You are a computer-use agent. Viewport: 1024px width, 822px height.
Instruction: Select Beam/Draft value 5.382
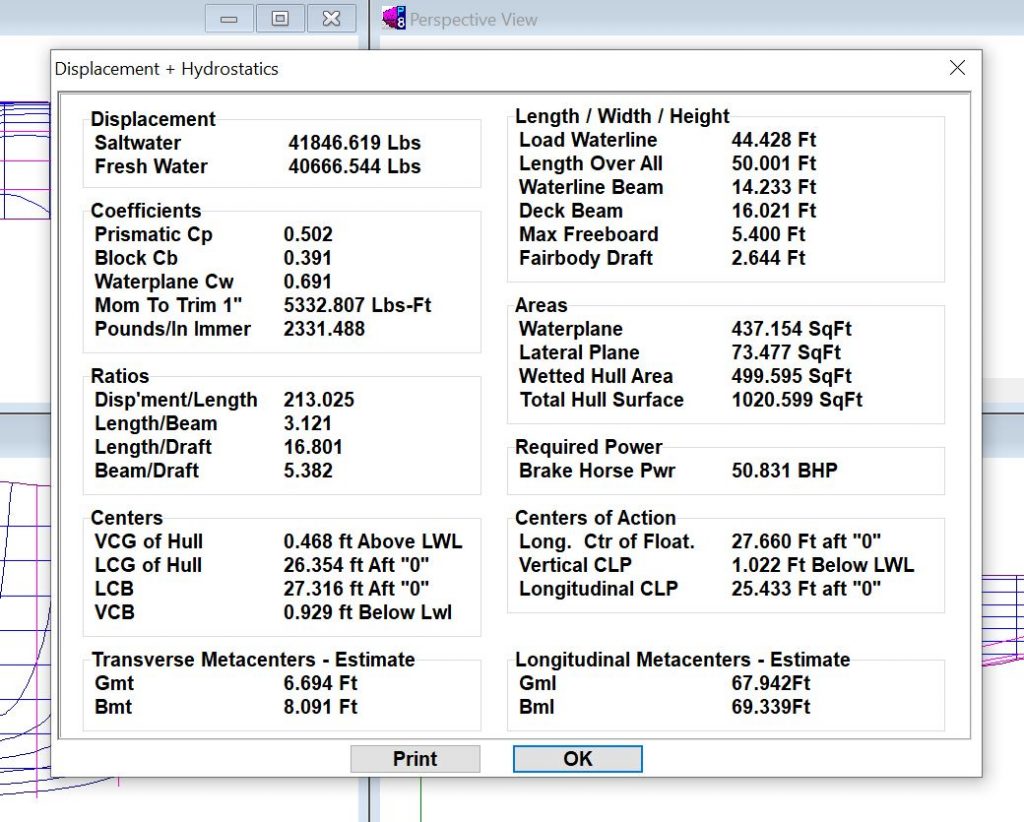308,470
